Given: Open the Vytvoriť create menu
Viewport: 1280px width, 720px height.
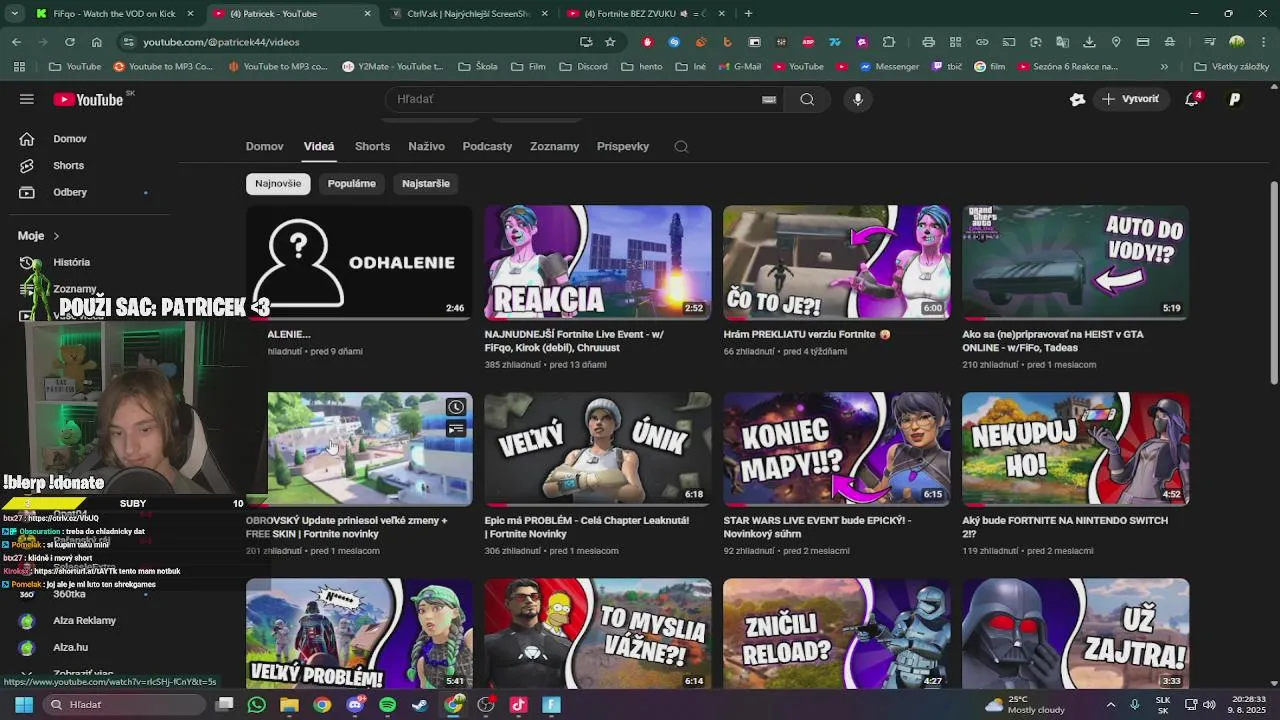Looking at the screenshot, I should 1131,99.
